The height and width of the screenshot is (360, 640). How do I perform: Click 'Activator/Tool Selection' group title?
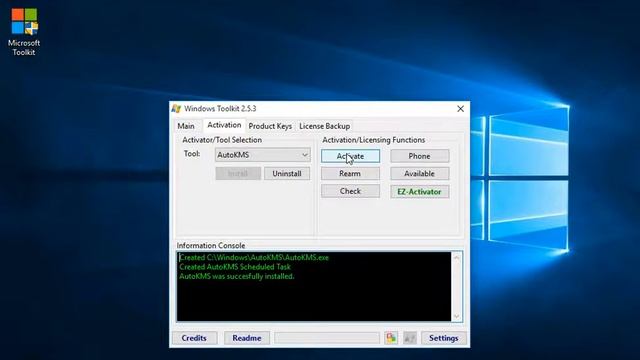pyautogui.click(x=222, y=140)
